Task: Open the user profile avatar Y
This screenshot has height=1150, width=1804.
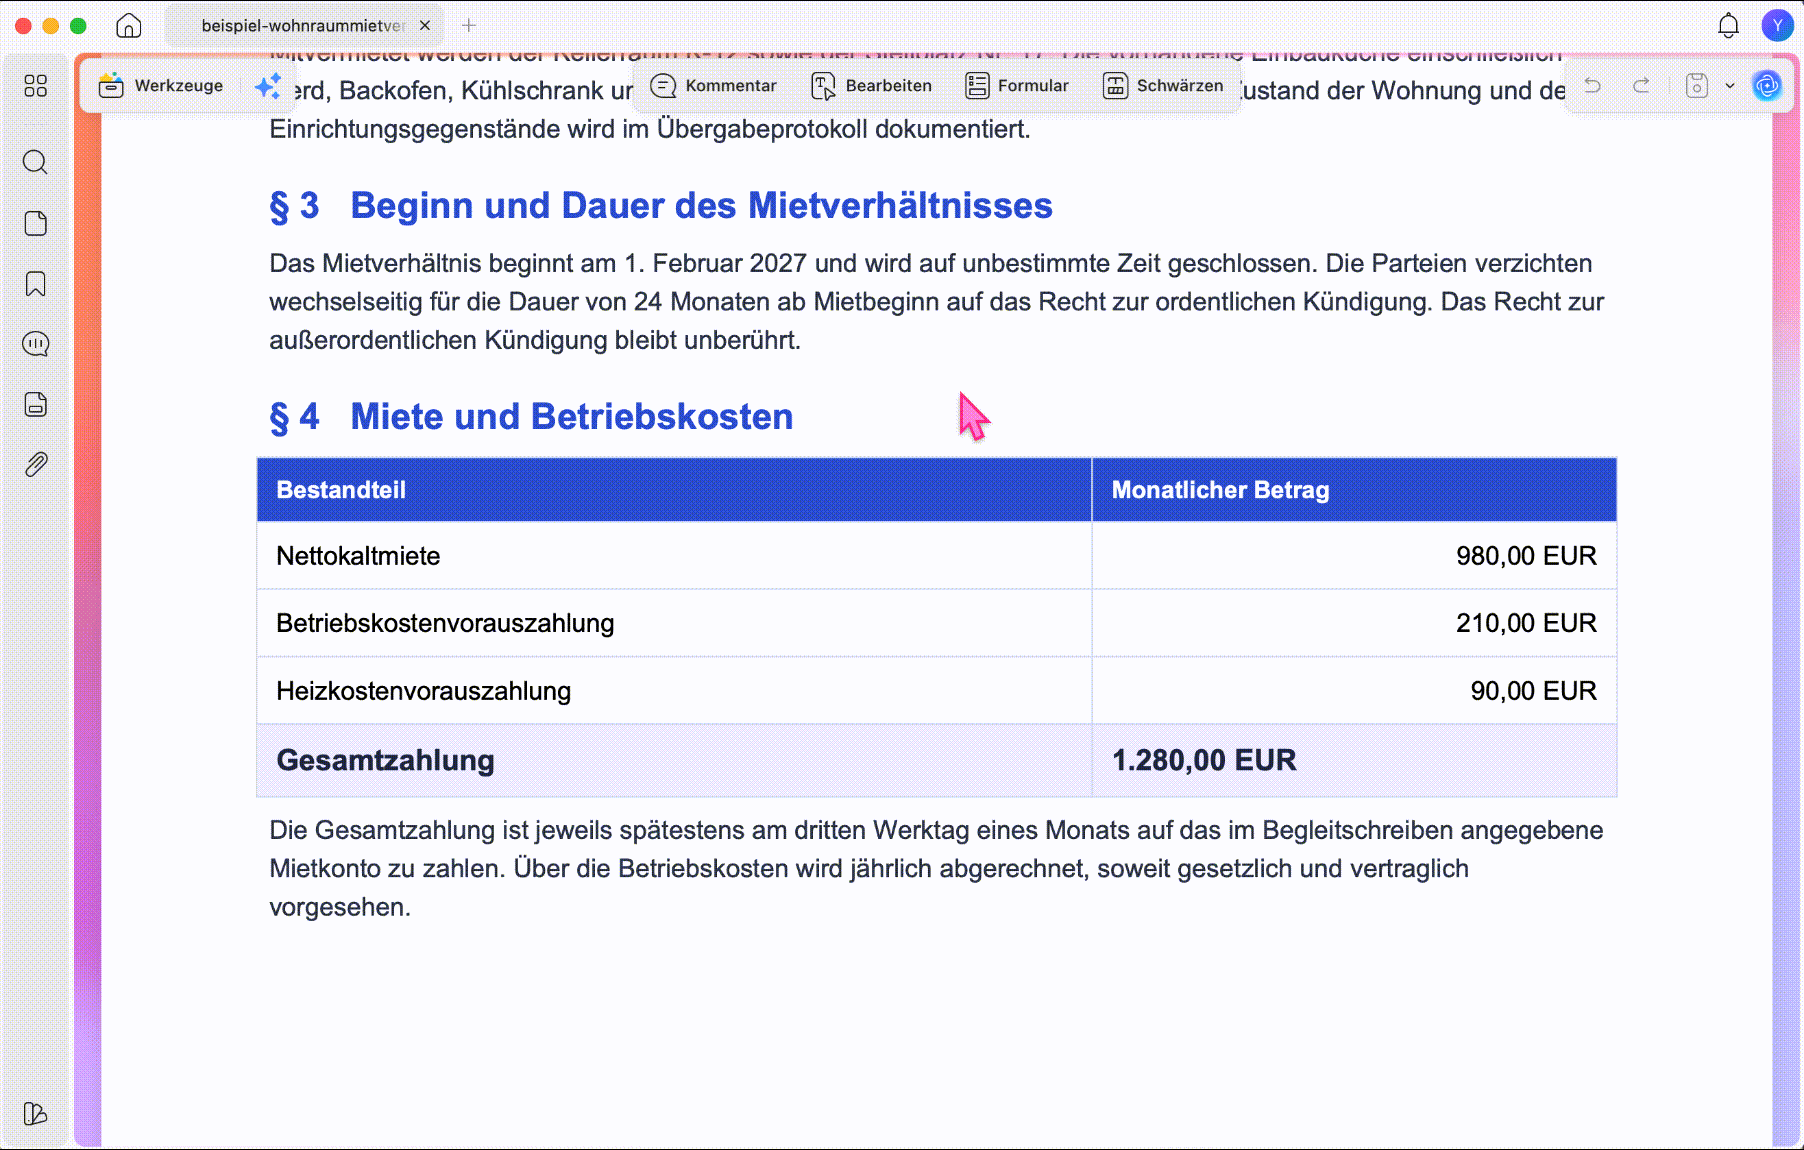Action: [1777, 26]
